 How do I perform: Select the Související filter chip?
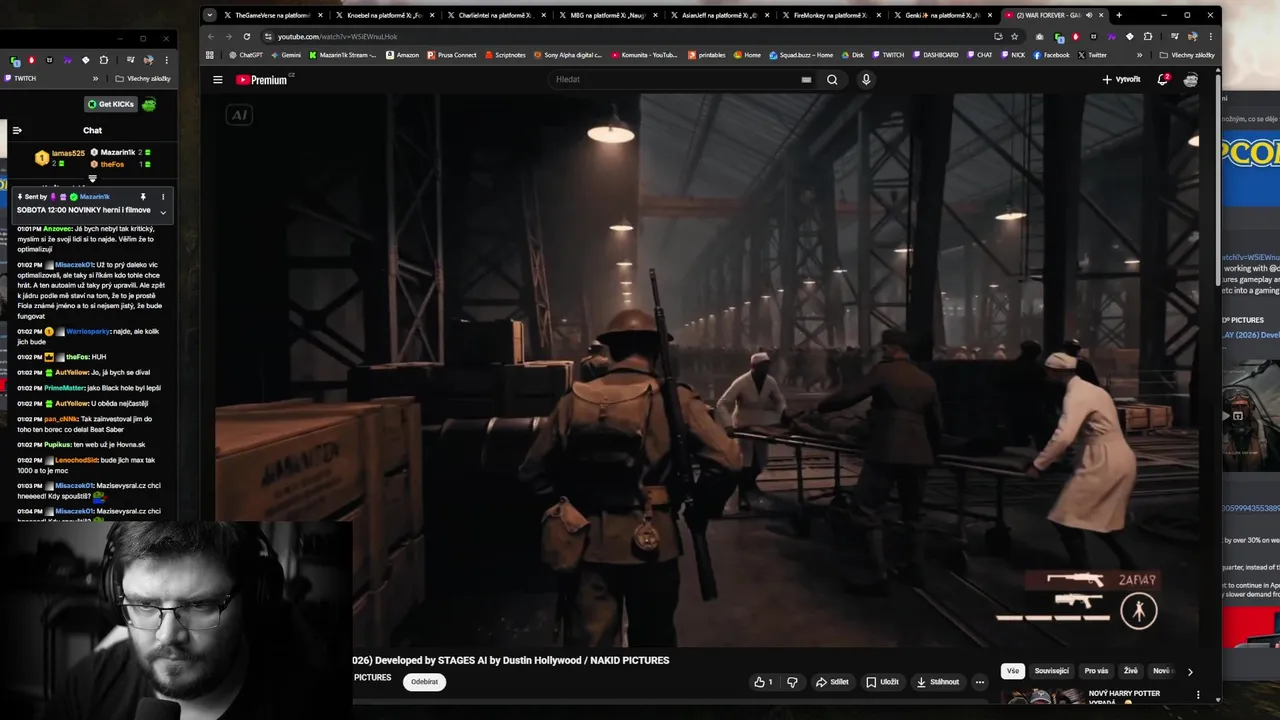tap(1051, 671)
